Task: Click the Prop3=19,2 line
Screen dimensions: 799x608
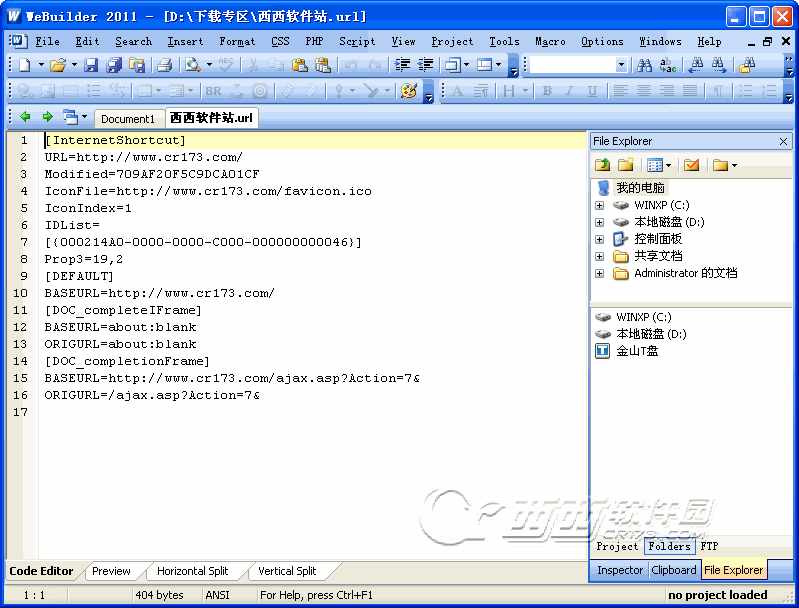Action: [84, 259]
